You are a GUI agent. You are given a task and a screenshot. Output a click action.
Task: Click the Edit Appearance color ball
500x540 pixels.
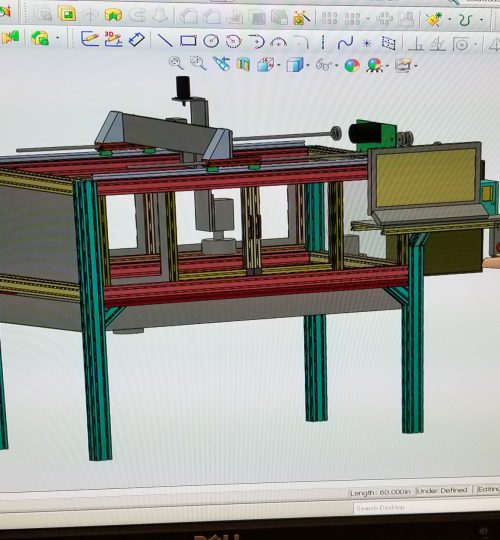tap(352, 65)
